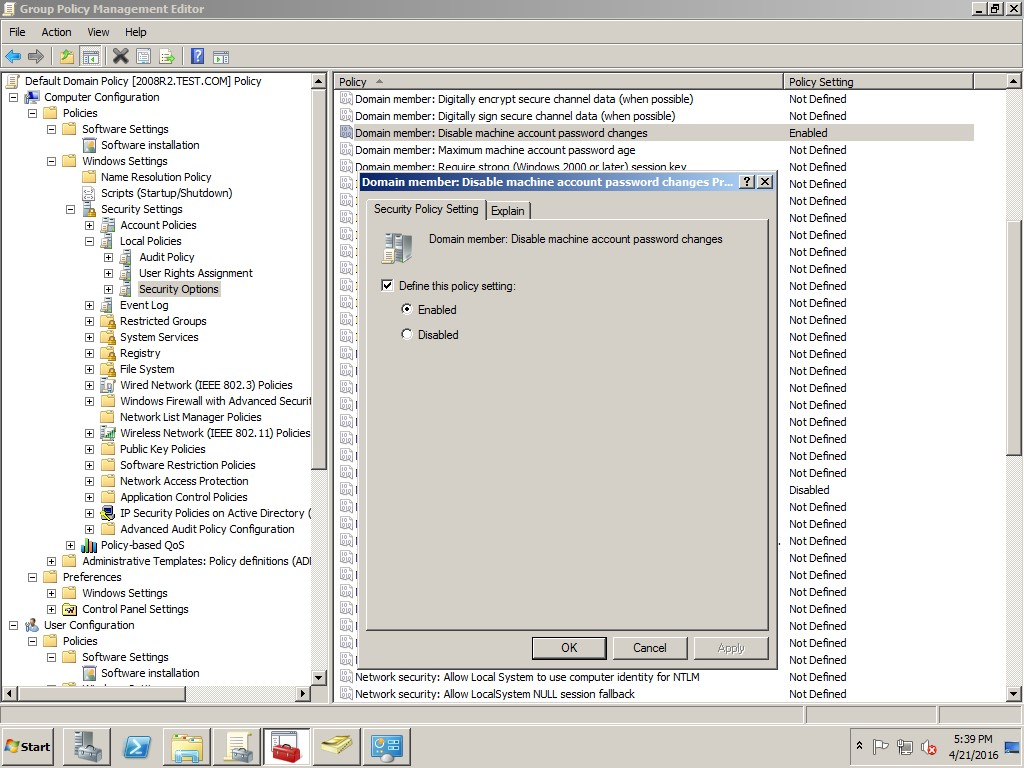Click the policy list vertical scrollbar thumb
Screen dimensions: 1024x768
coord(1013,338)
